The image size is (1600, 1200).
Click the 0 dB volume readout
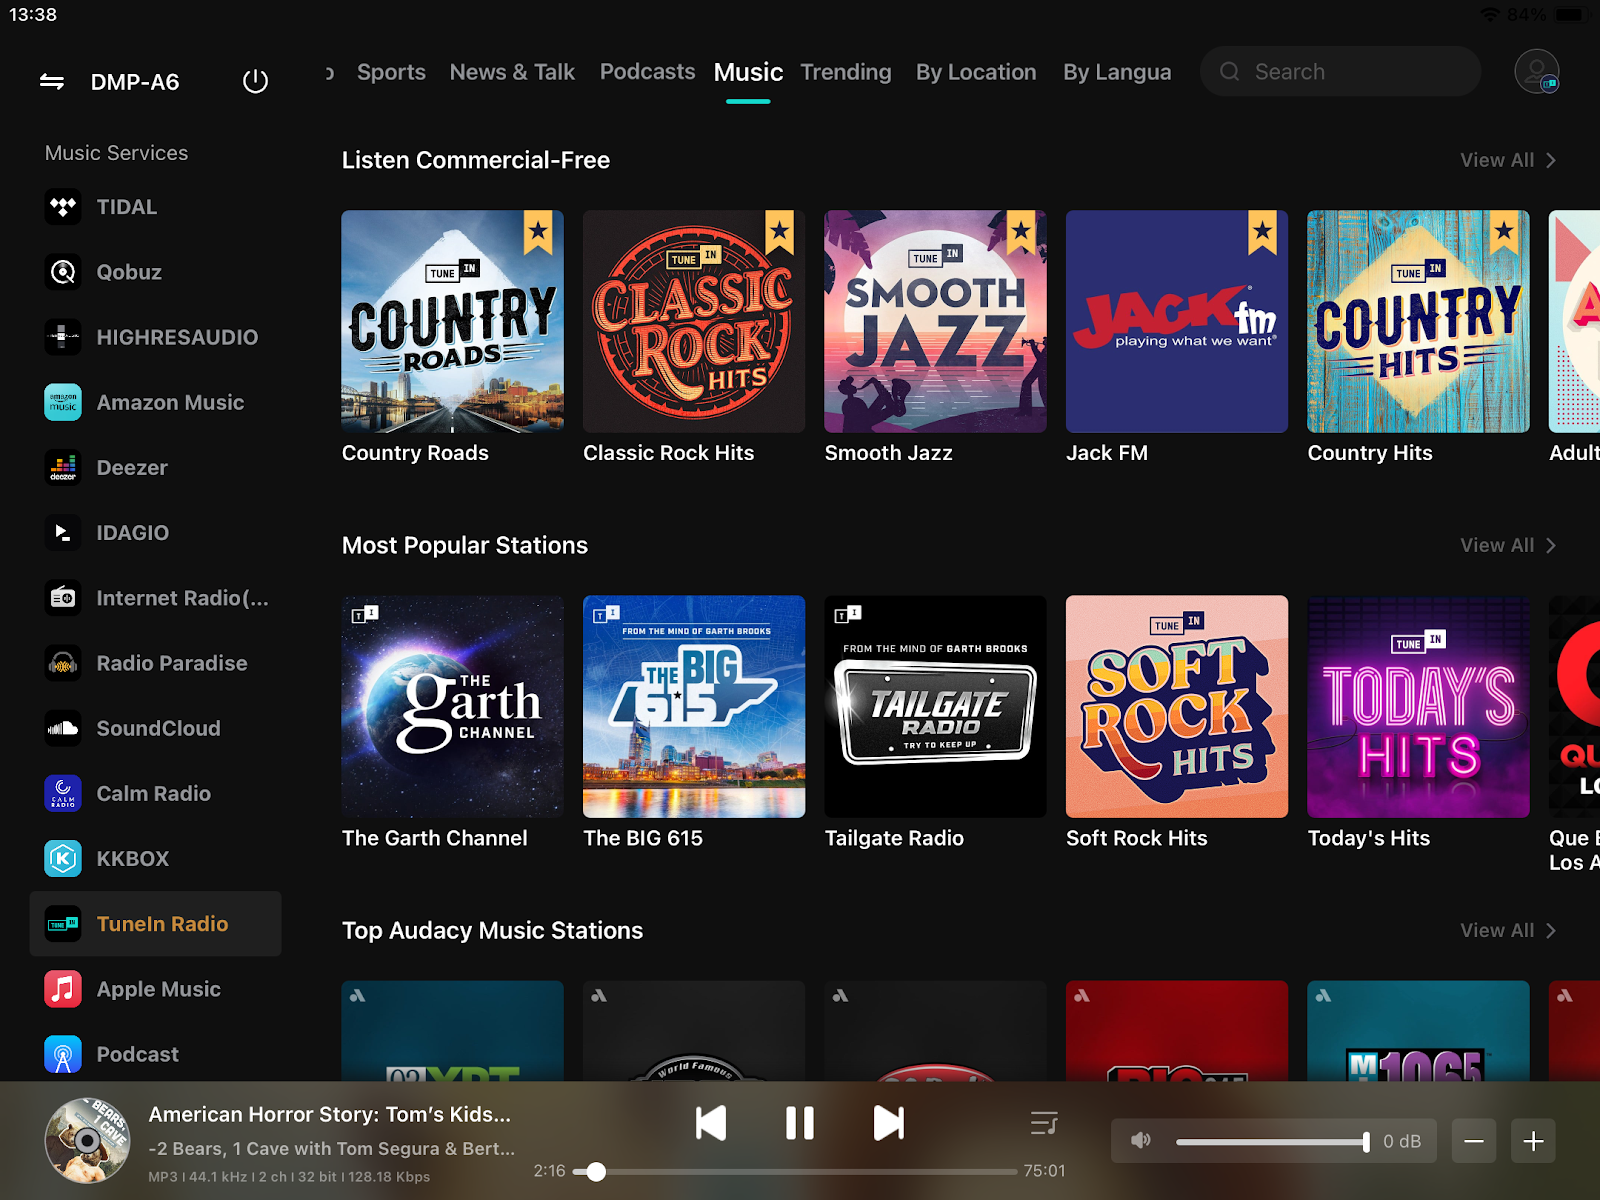click(x=1402, y=1141)
